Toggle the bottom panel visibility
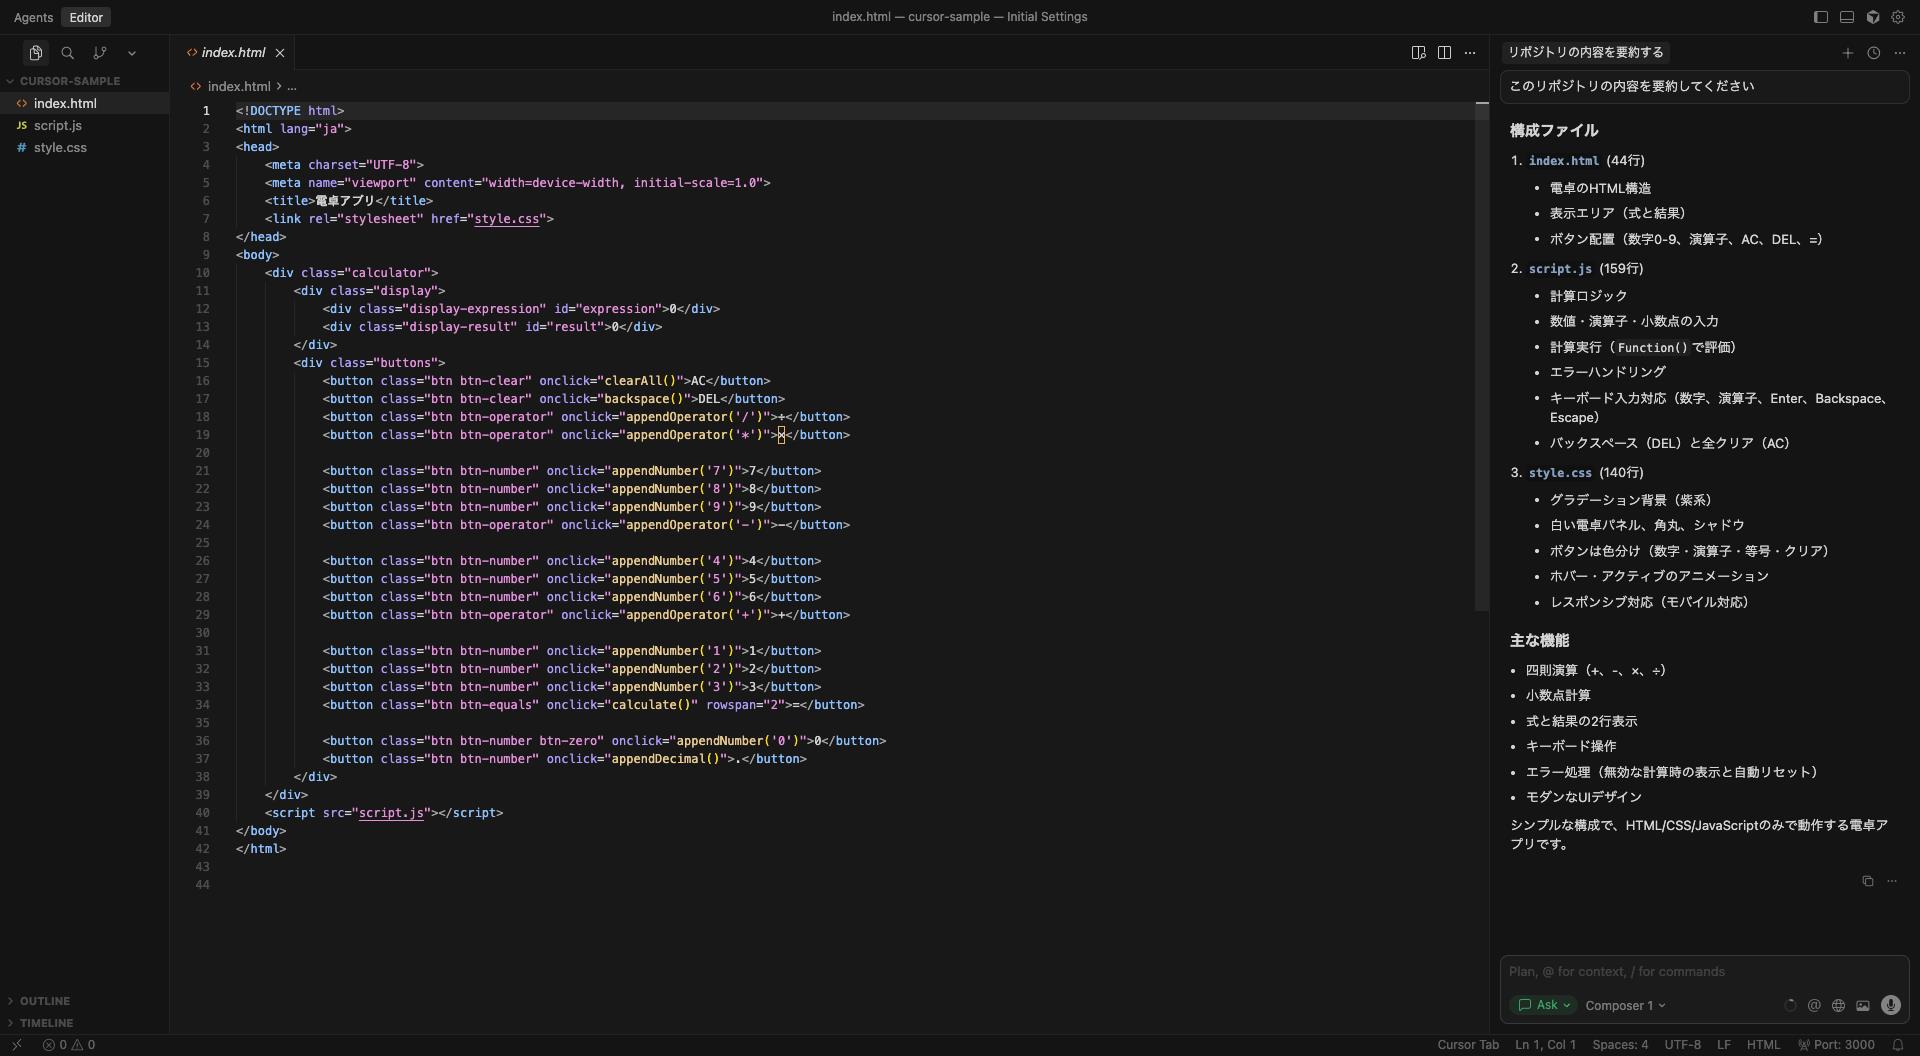This screenshot has height=1056, width=1920. [x=1847, y=17]
